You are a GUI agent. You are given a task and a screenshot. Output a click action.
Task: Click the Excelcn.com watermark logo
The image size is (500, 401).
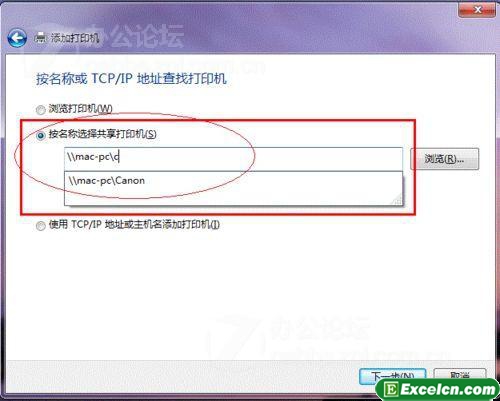(437, 389)
